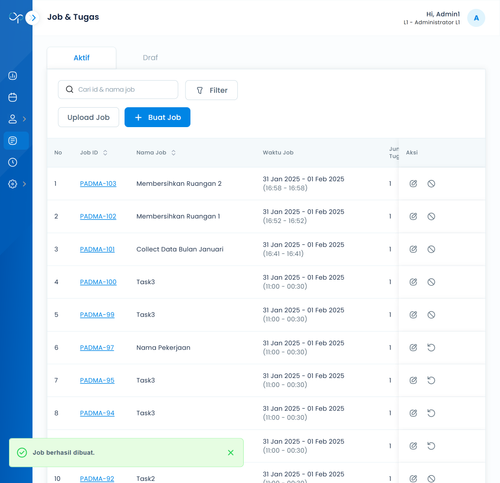Click the 'Aksi' column header
500x483 pixels.
tap(412, 152)
